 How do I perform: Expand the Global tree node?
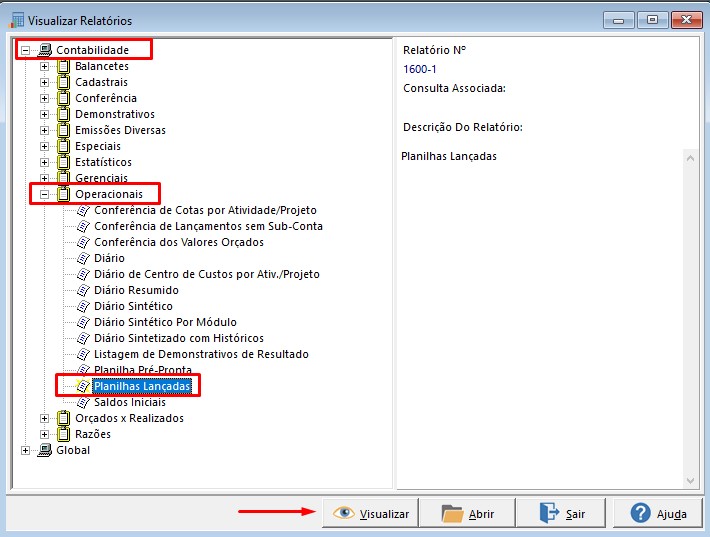pyautogui.click(x=25, y=451)
